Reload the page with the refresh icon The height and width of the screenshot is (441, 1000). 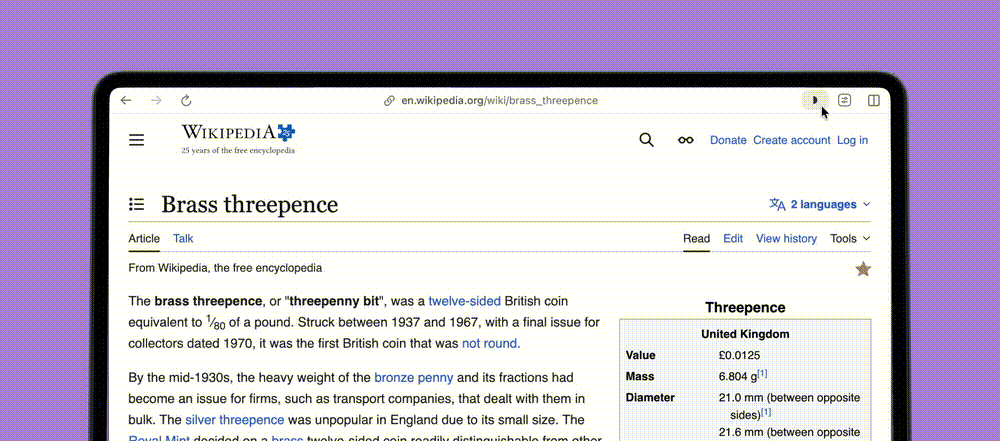click(186, 100)
